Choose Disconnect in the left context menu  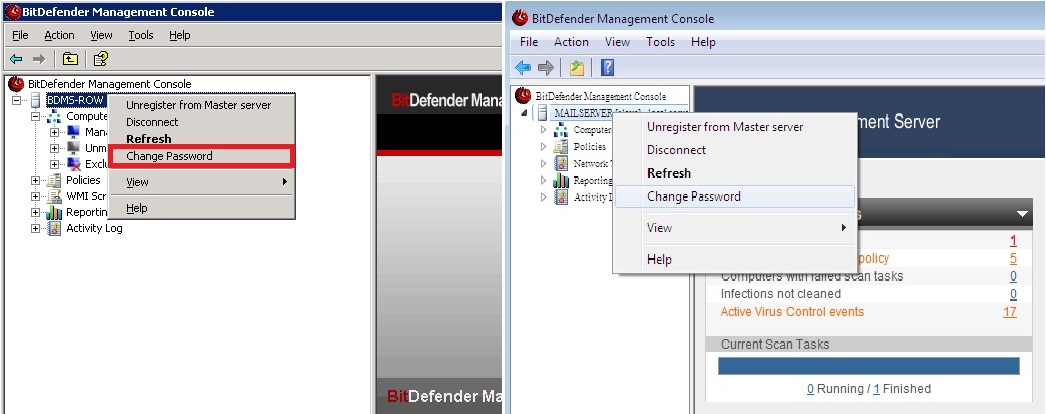click(x=201, y=122)
